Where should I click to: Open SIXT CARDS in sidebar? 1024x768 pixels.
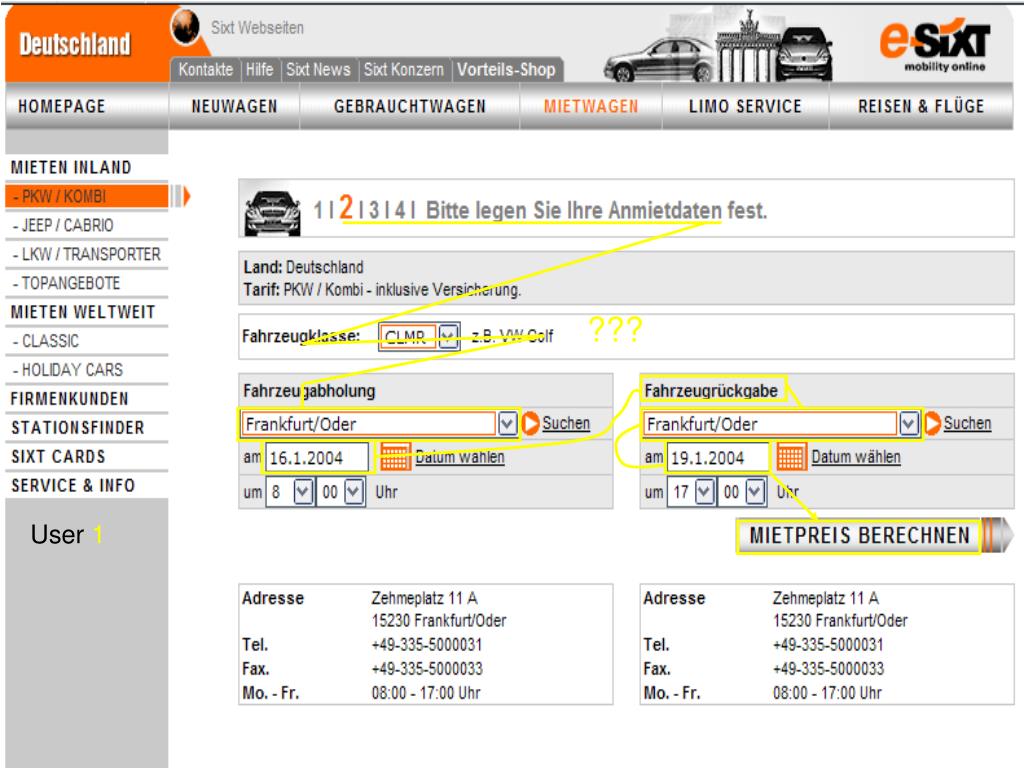[58, 456]
